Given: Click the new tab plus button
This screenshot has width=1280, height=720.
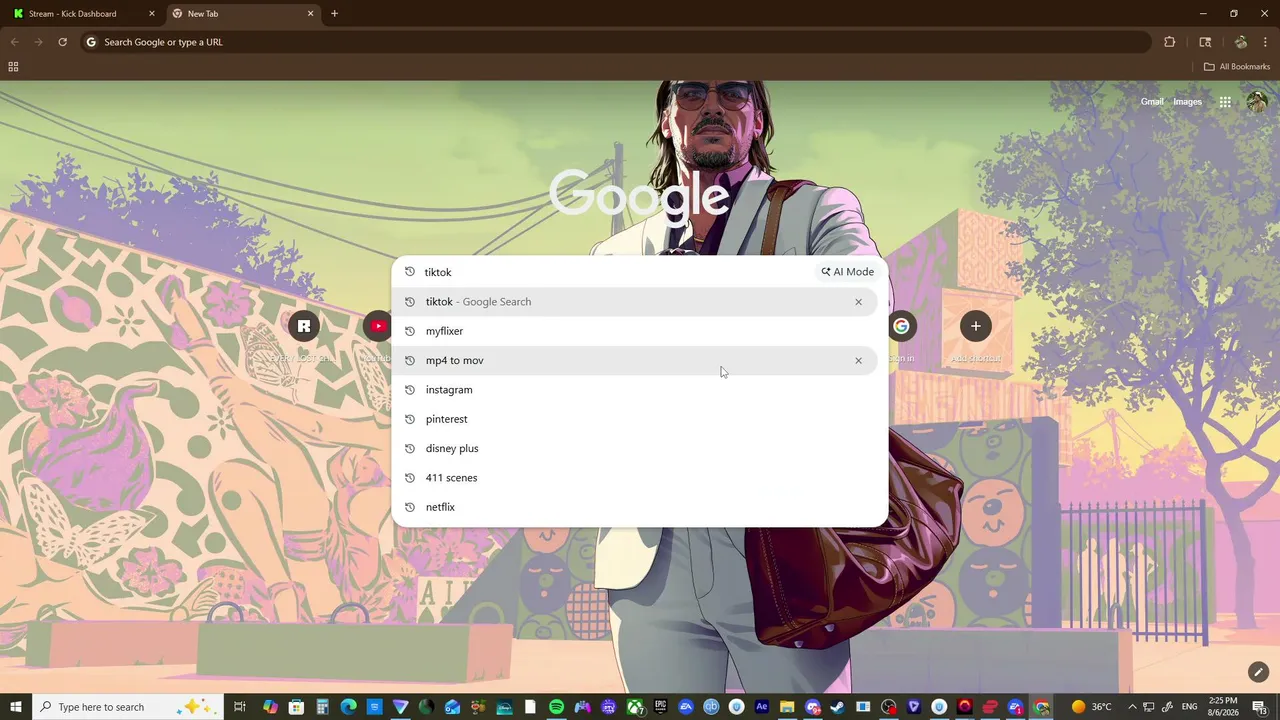Looking at the screenshot, I should coord(334,14).
